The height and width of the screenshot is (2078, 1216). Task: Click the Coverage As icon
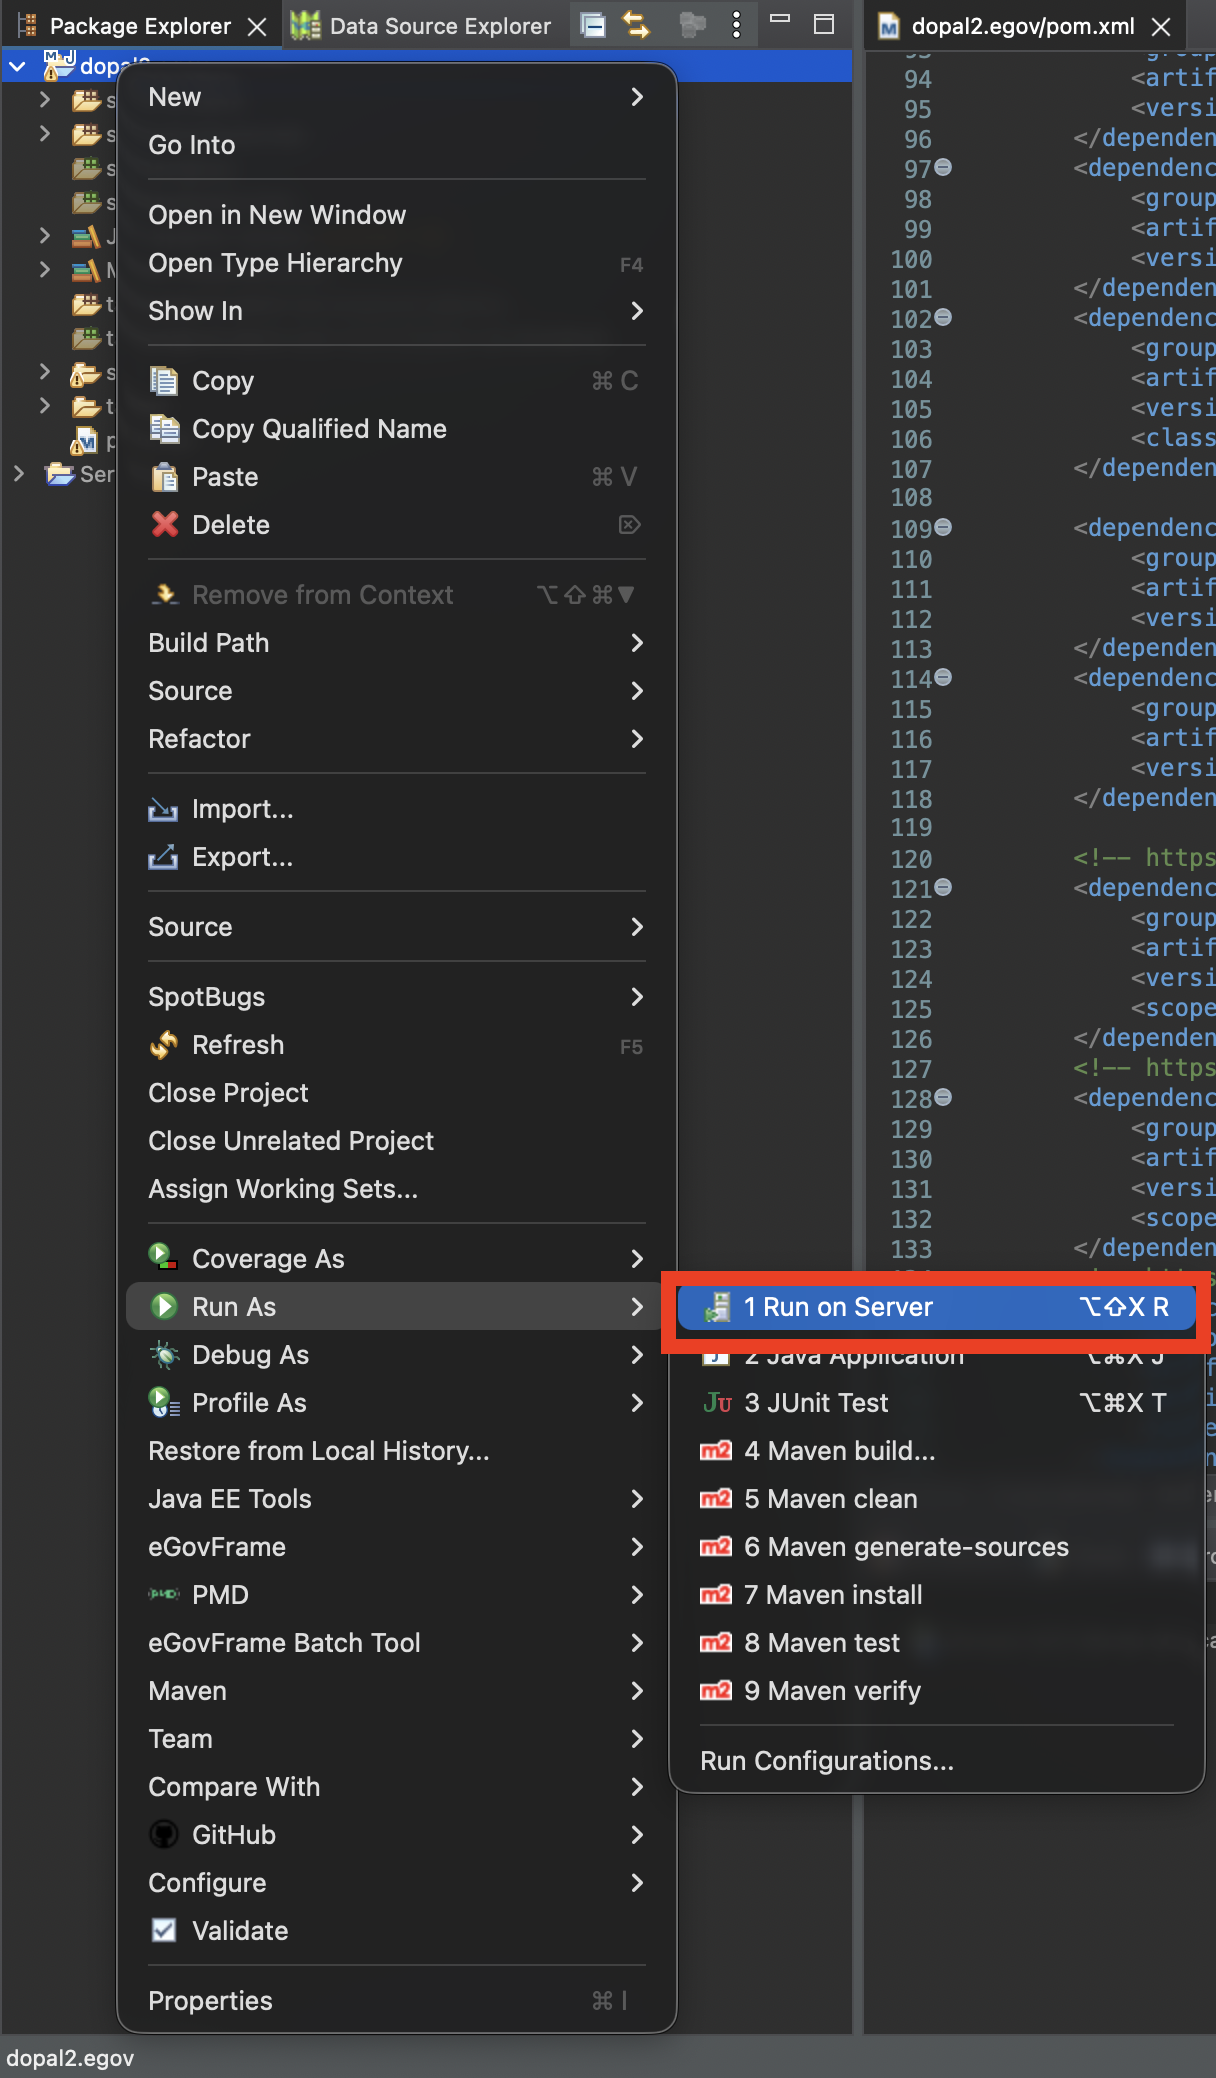[x=164, y=1258]
